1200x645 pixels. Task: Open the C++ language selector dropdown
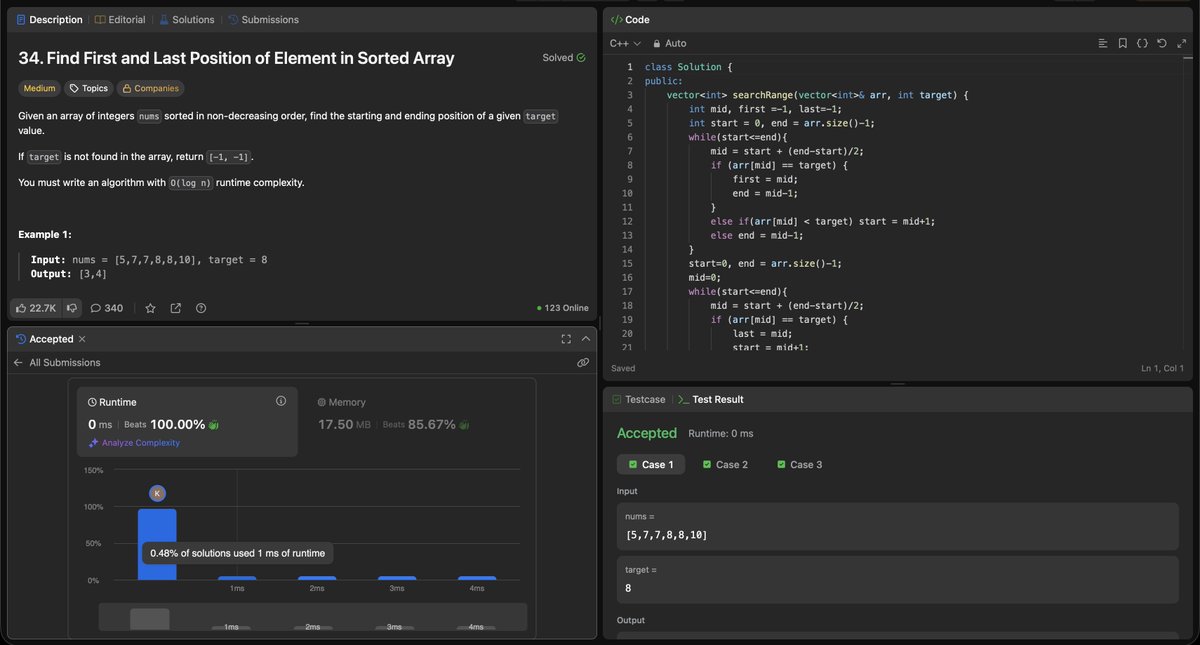point(621,43)
